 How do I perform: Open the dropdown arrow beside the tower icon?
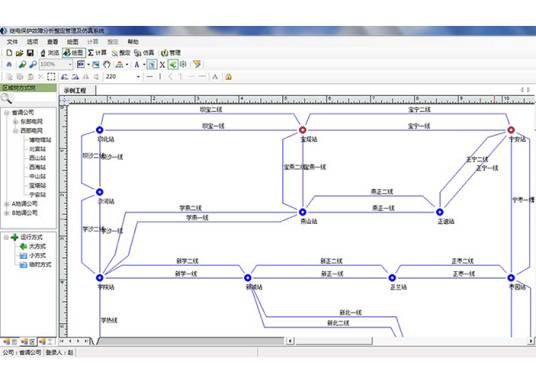point(127,64)
